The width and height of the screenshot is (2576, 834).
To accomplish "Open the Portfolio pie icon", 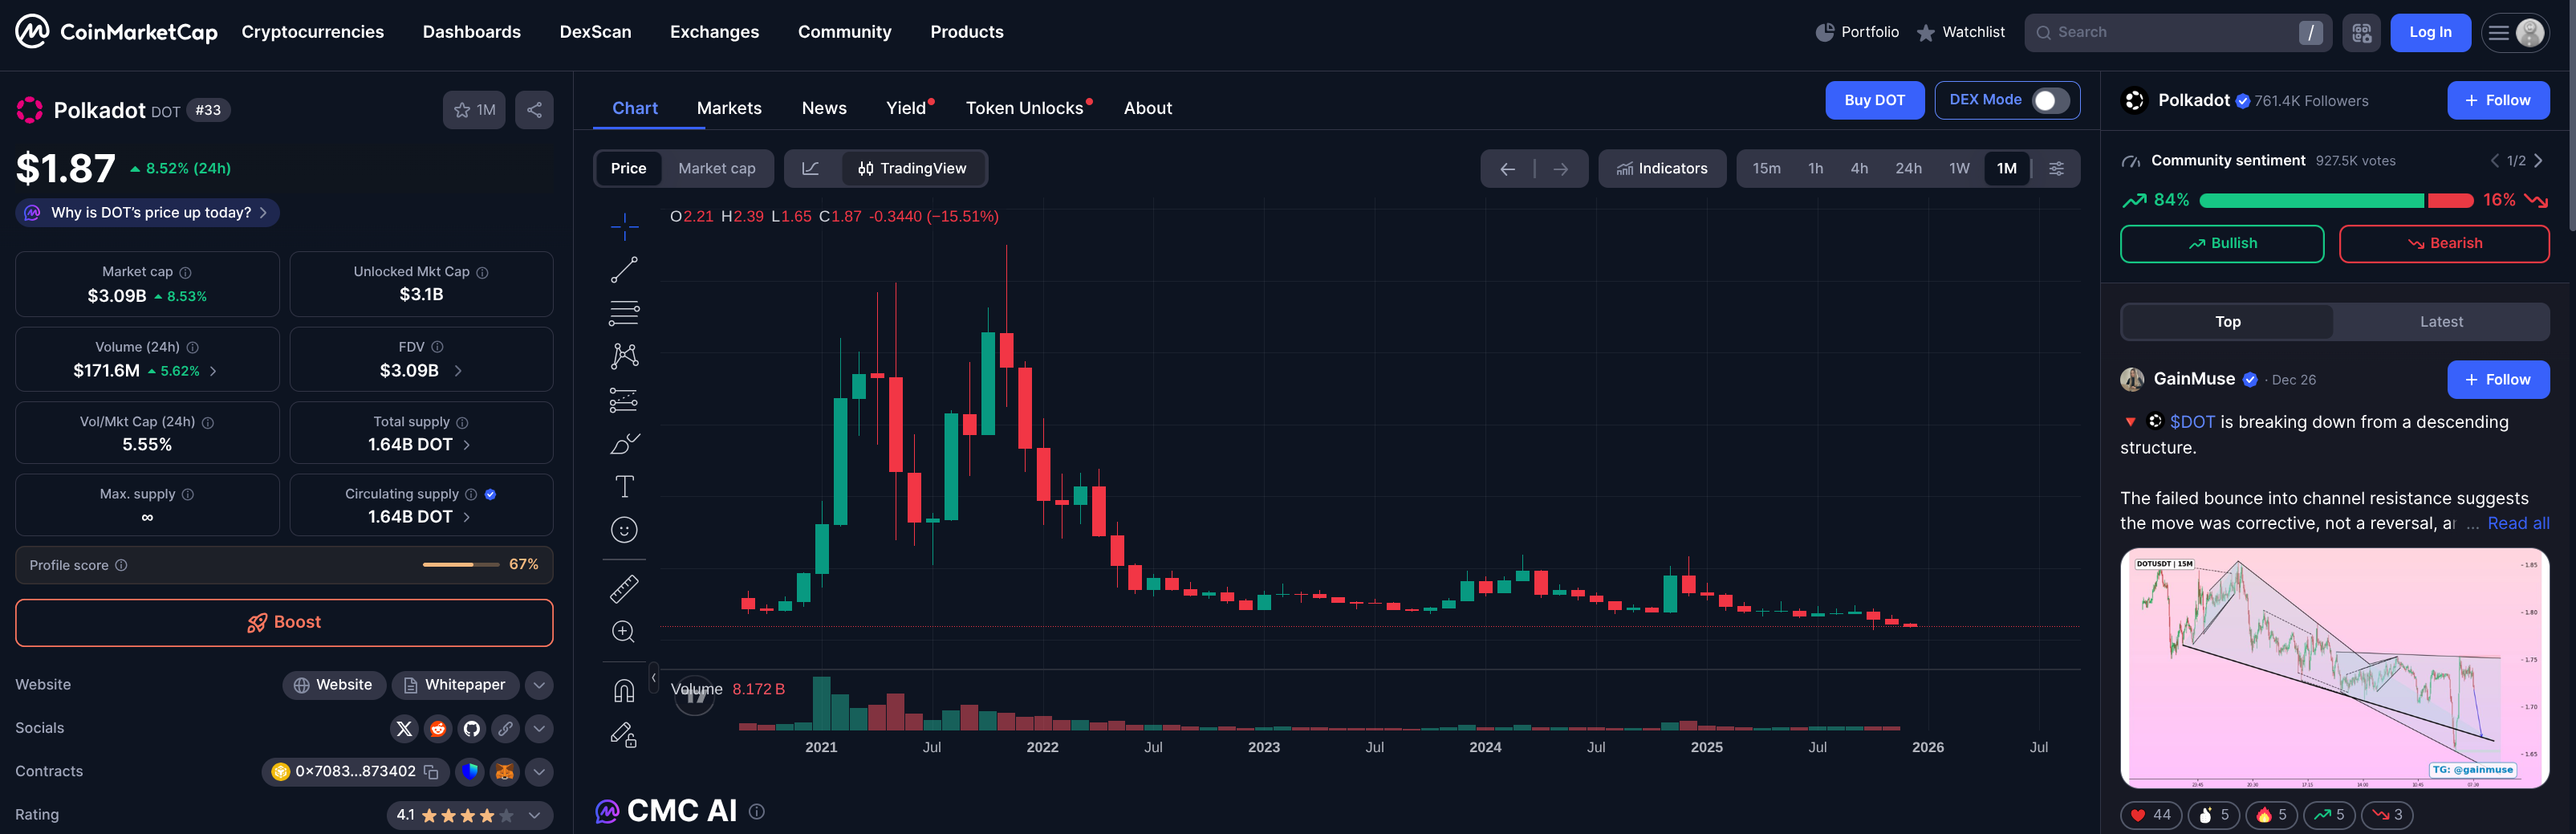I will (x=1824, y=32).
